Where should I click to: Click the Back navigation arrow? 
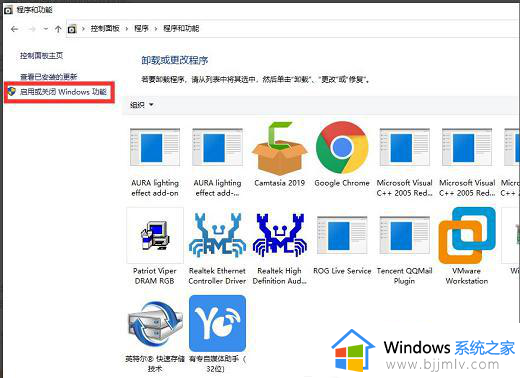pyautogui.click(x=14, y=29)
